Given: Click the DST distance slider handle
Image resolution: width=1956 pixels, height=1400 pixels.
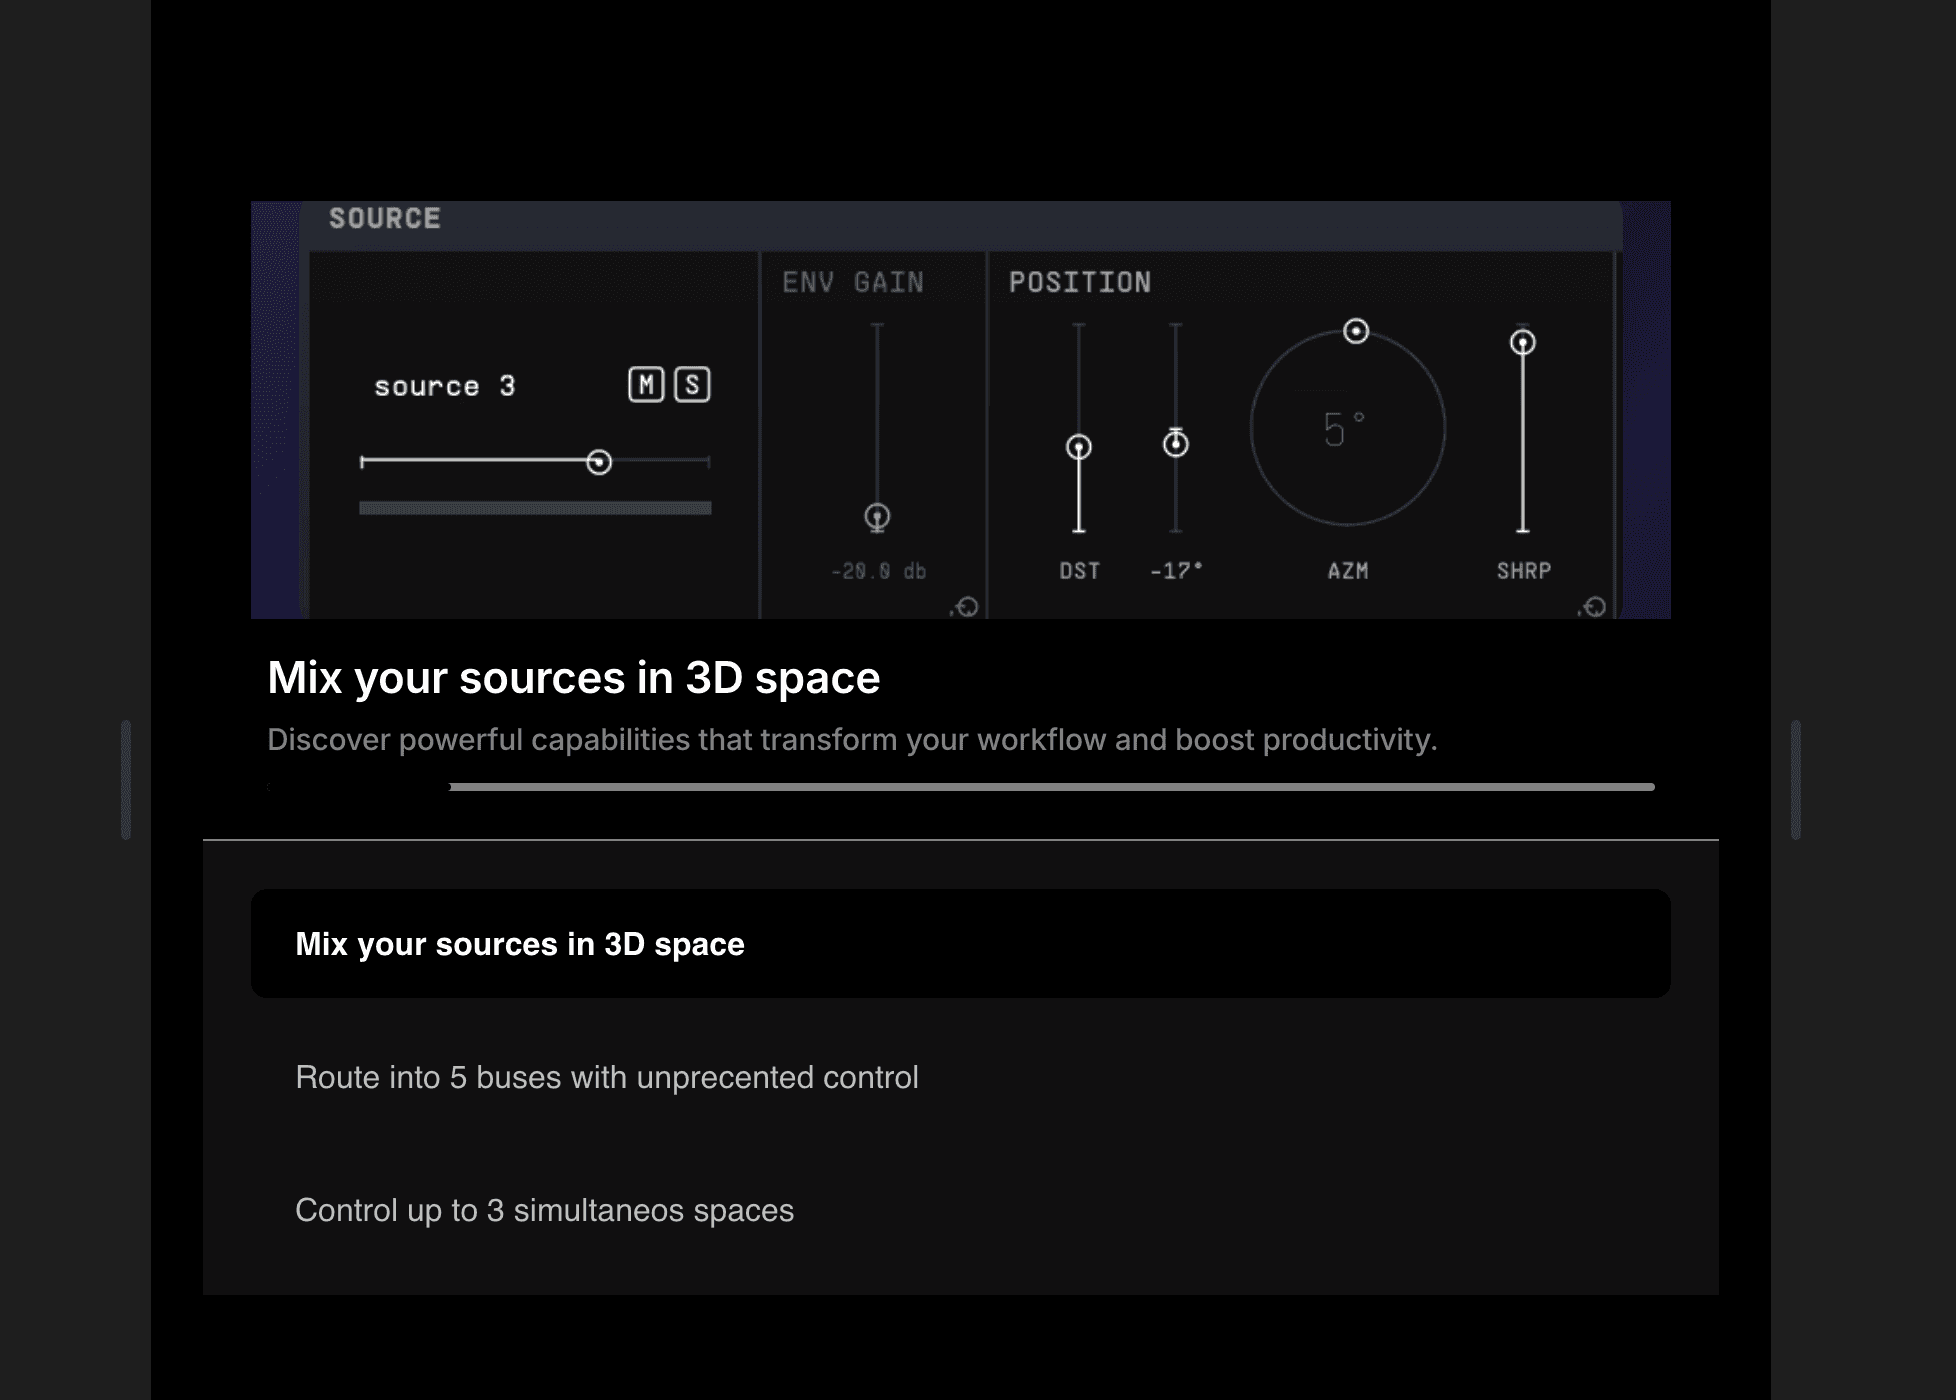Looking at the screenshot, I should pyautogui.click(x=1078, y=447).
